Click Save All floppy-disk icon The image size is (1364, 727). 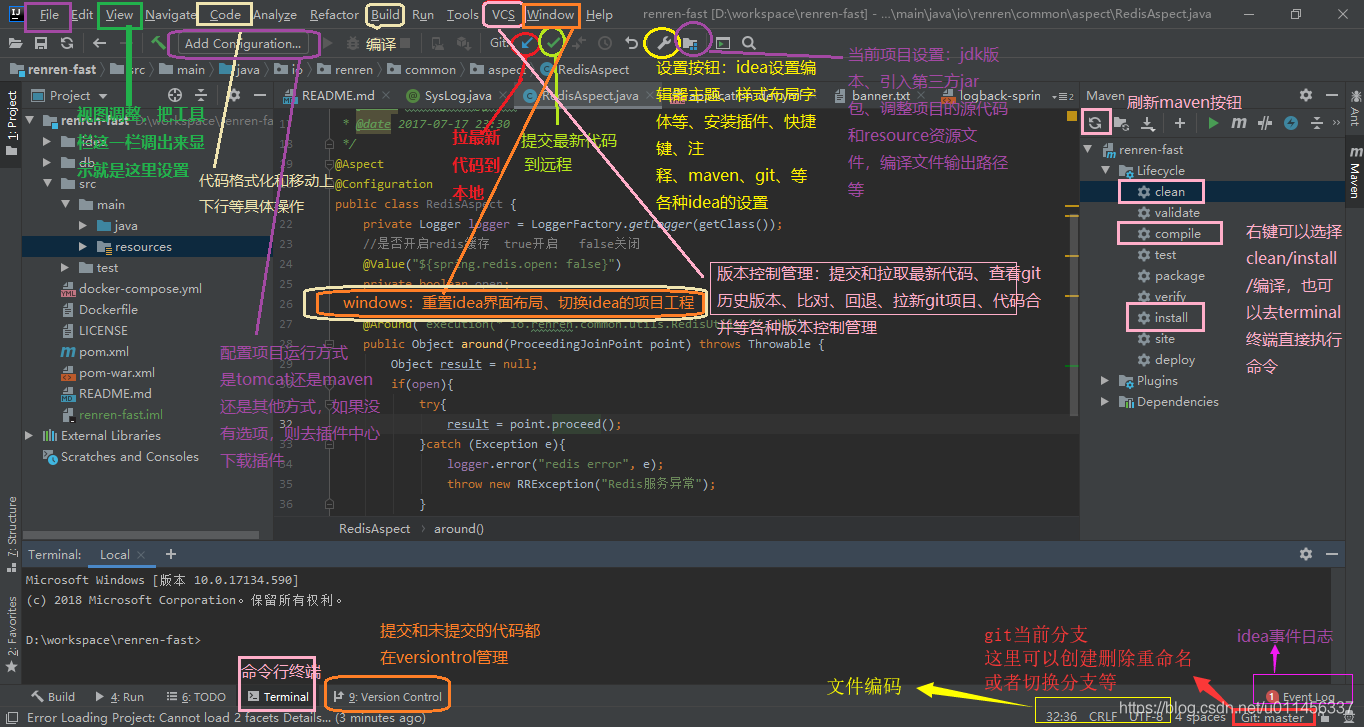pyautogui.click(x=42, y=43)
